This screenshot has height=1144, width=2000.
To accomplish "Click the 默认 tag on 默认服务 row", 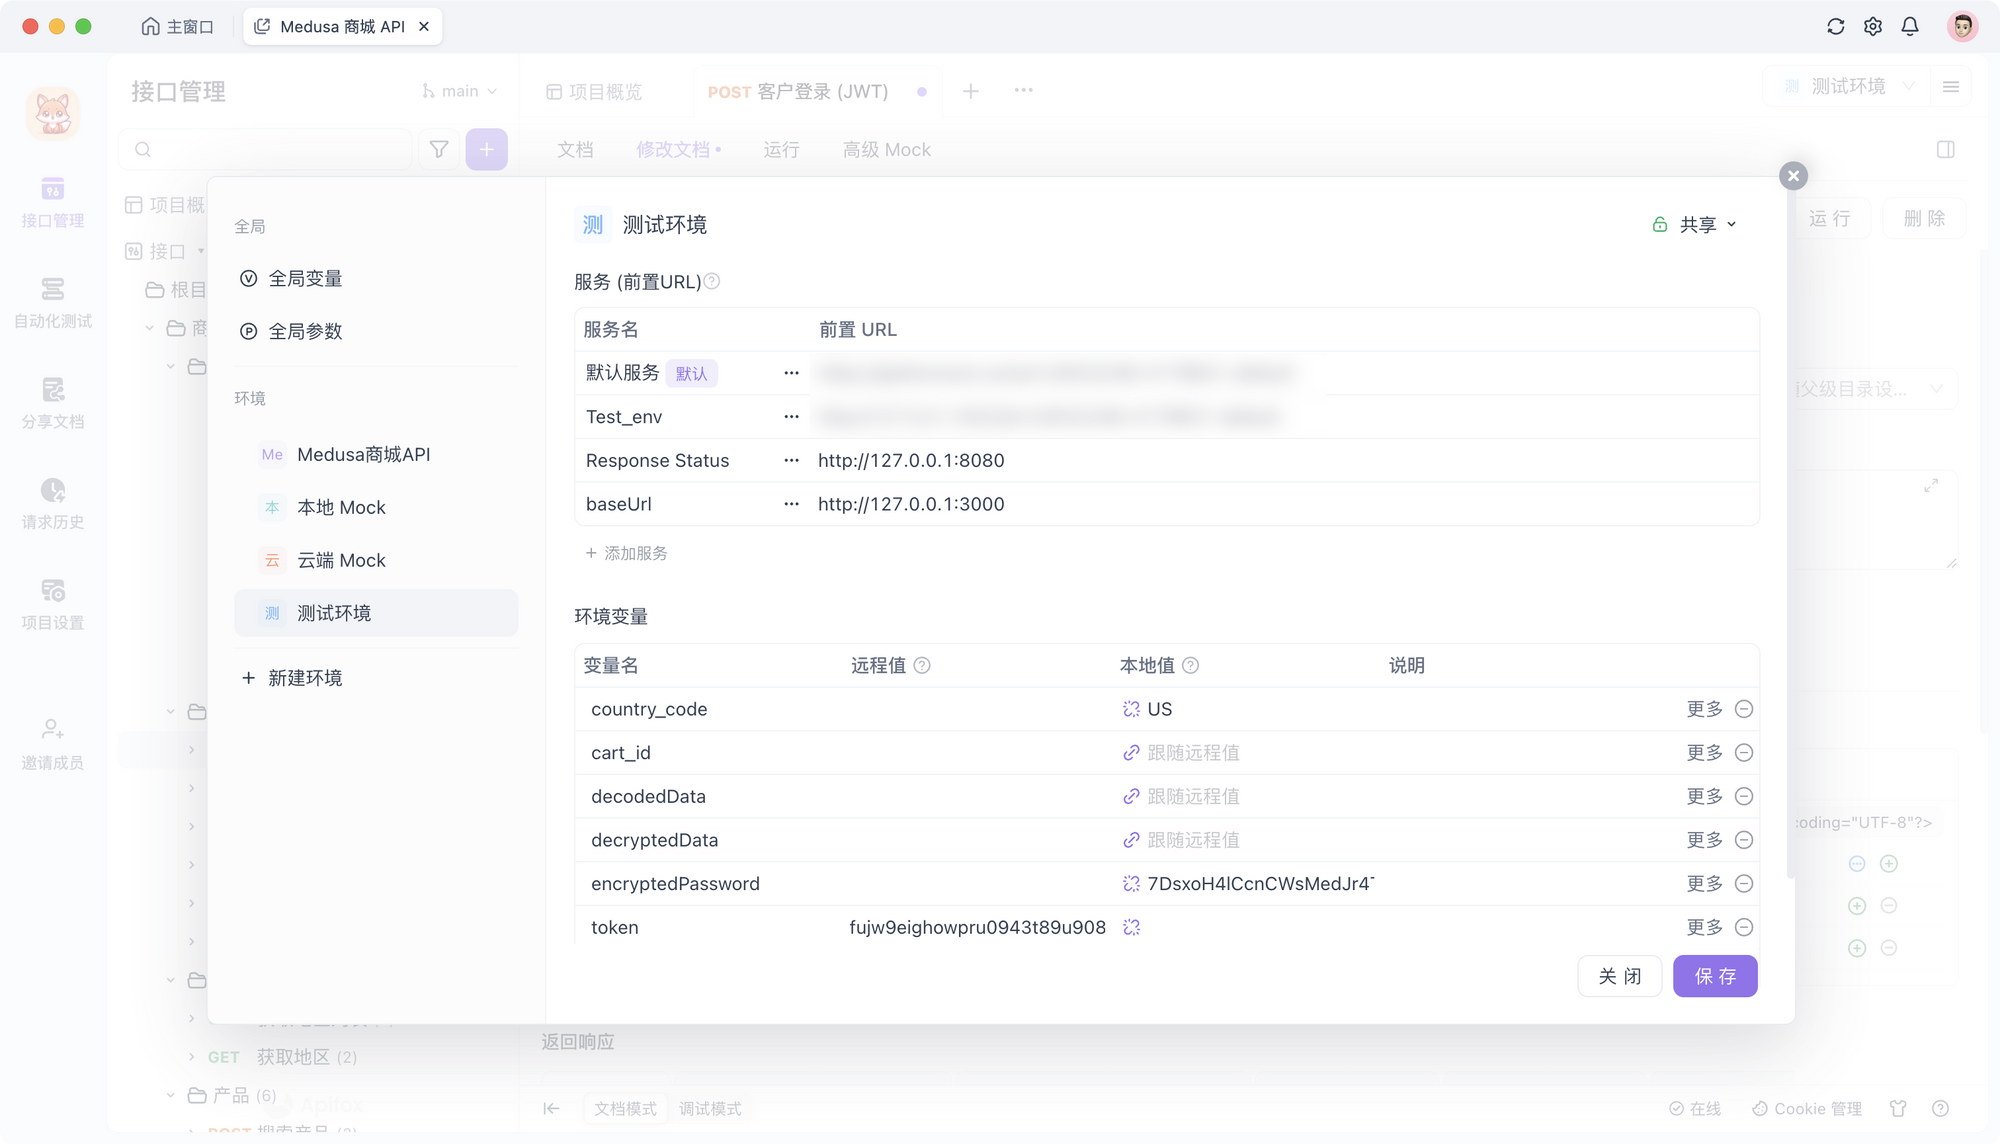I will (691, 374).
